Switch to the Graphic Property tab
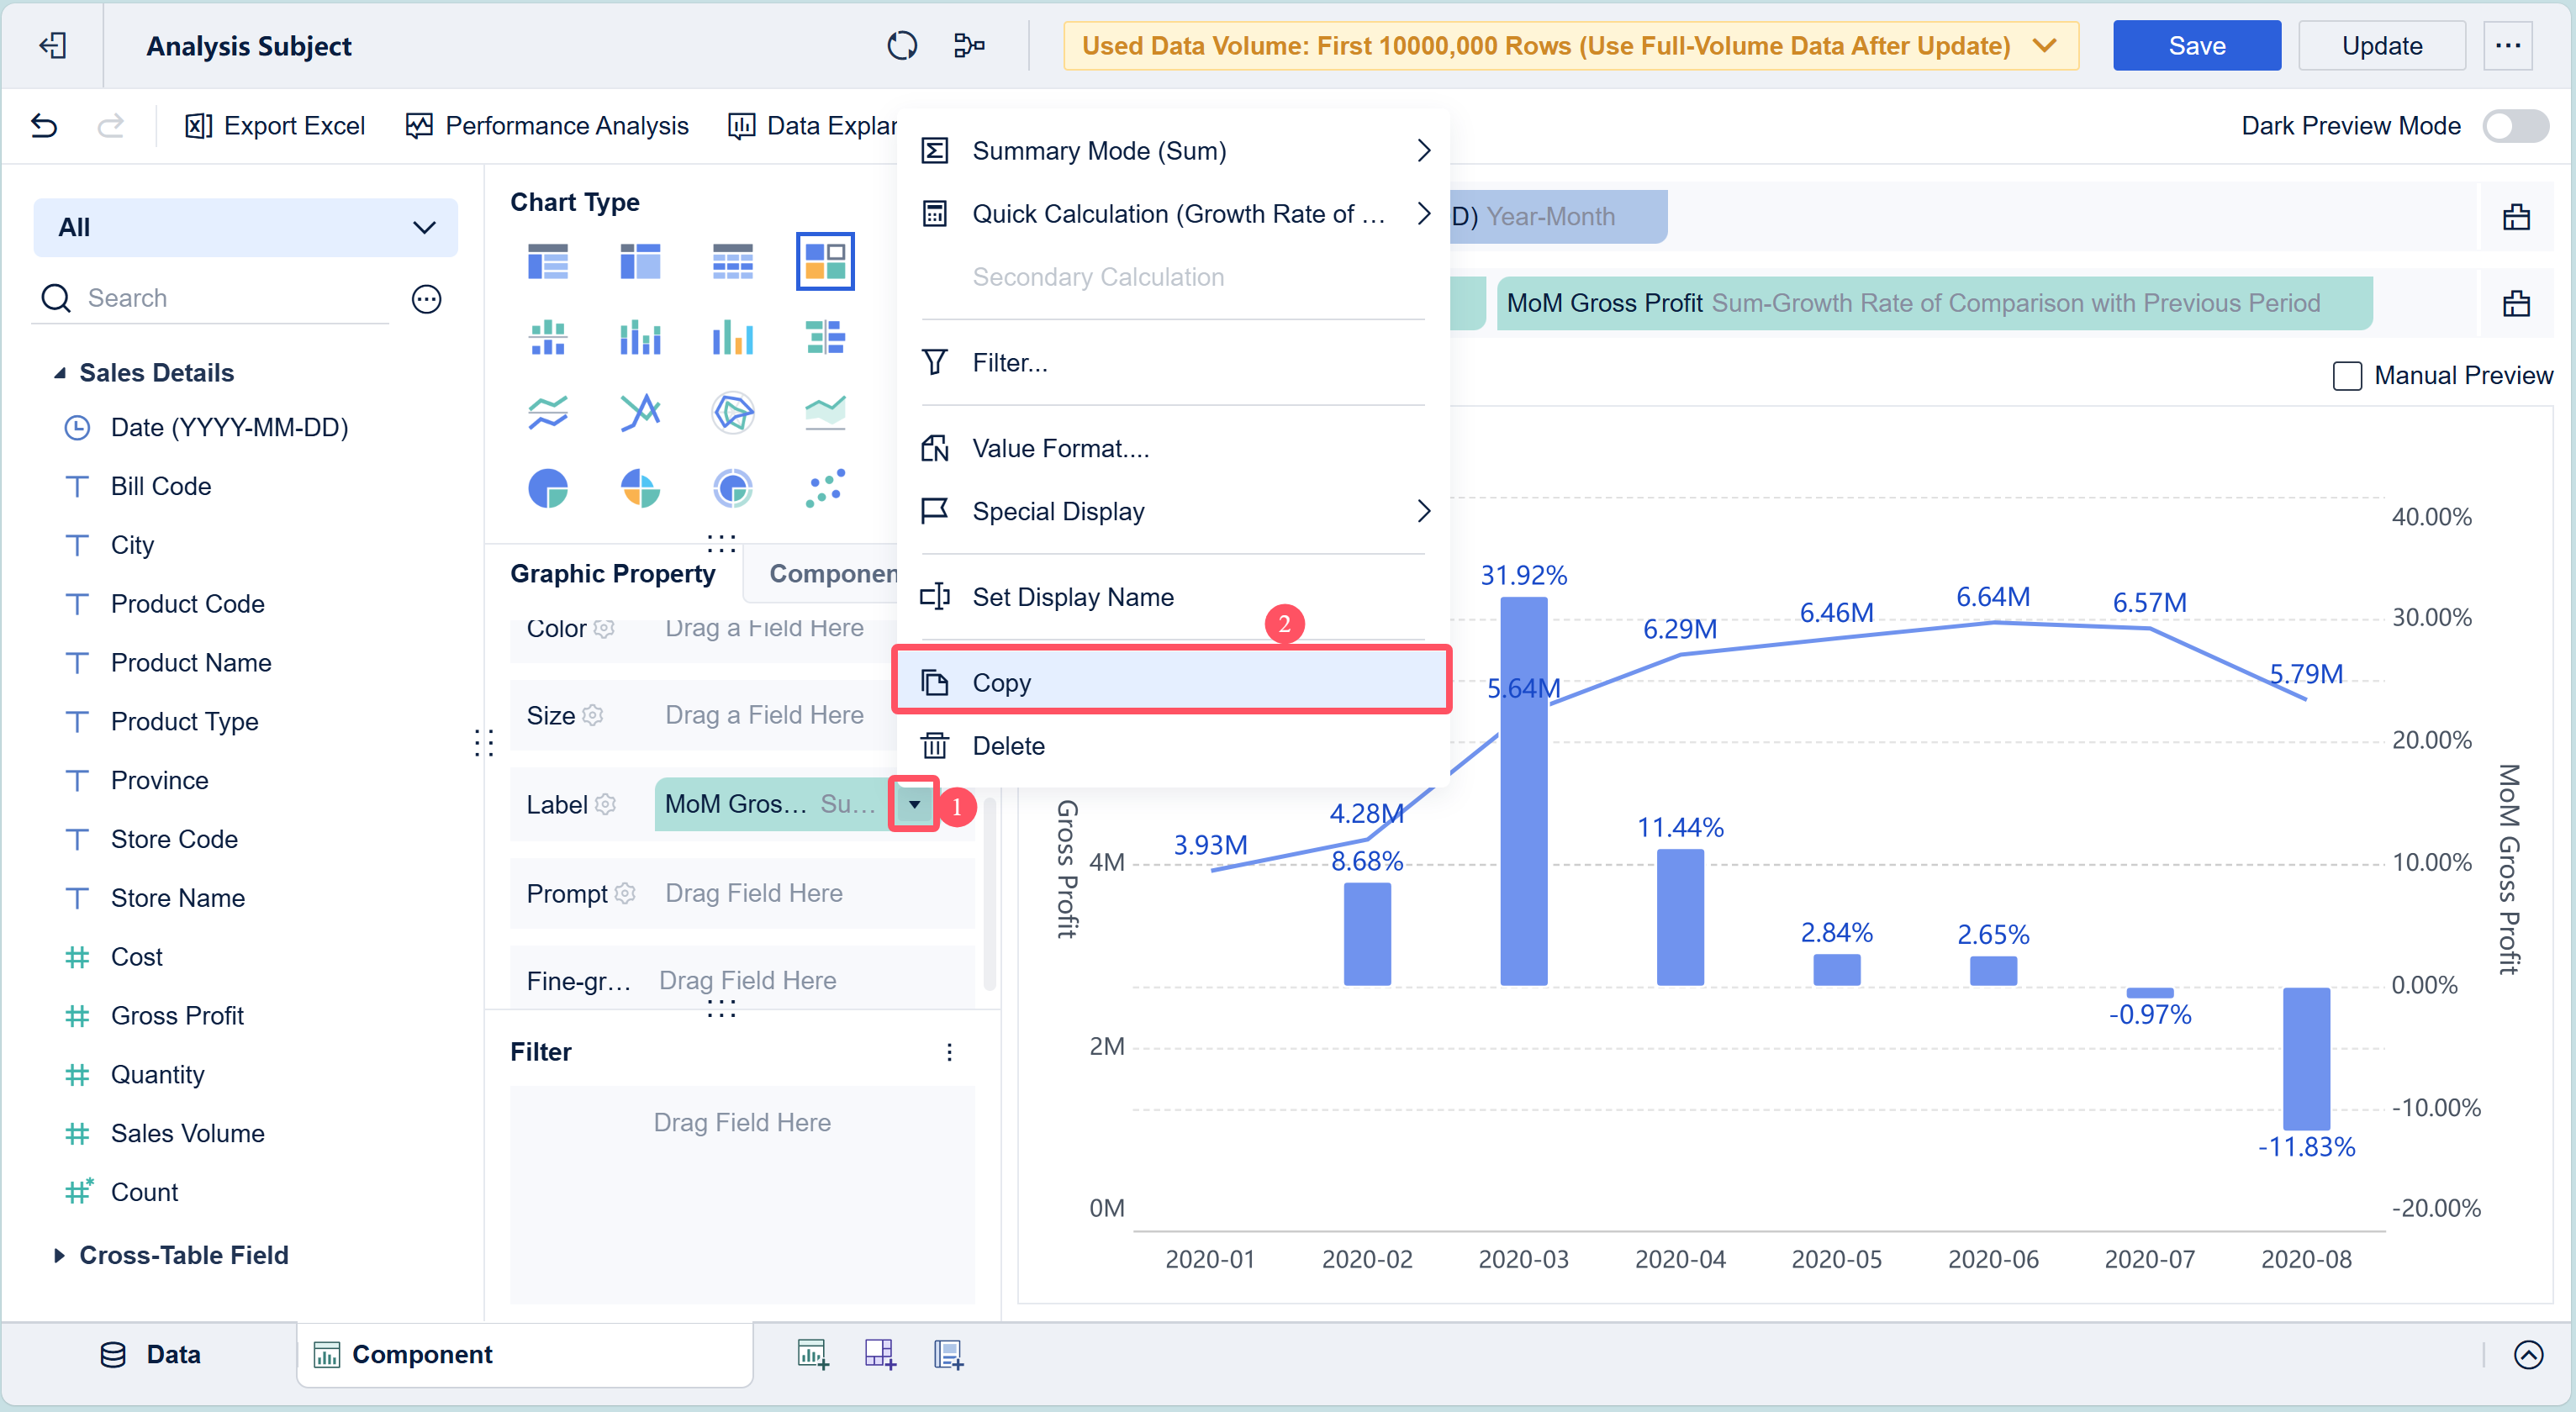 click(x=612, y=573)
